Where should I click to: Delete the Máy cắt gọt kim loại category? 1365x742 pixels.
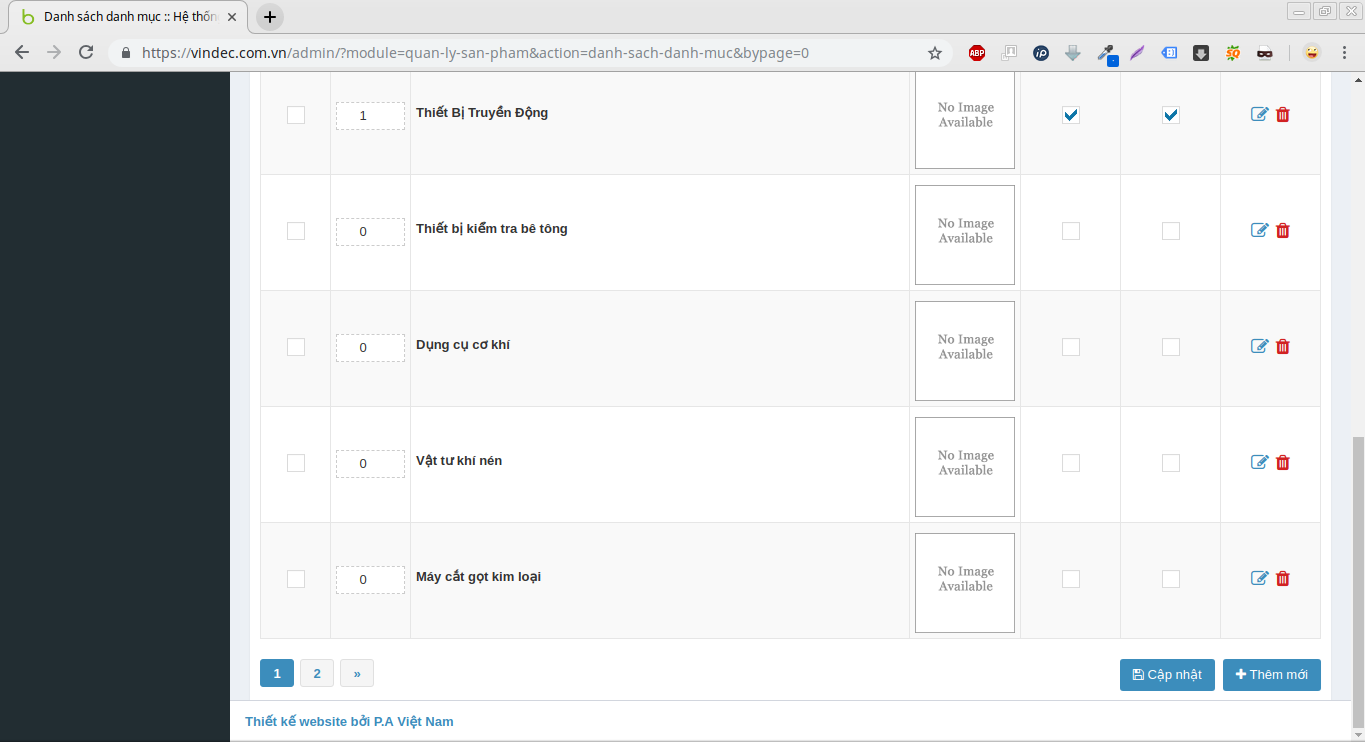(1283, 578)
